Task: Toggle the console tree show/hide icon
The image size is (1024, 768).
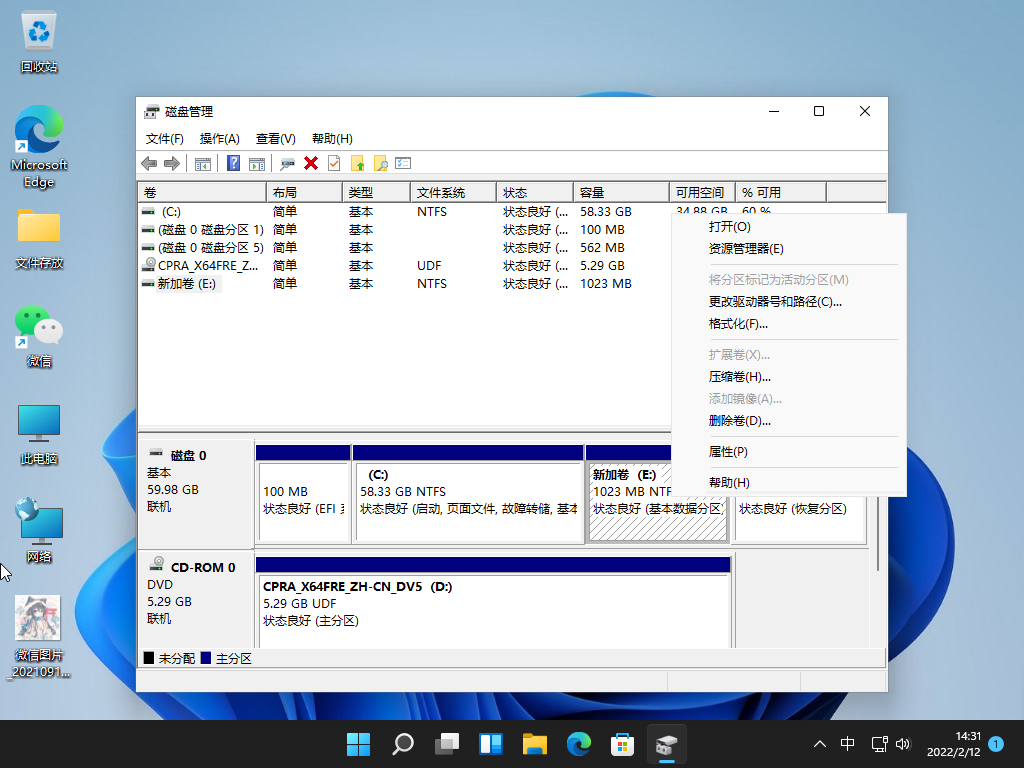Action: 203,163
